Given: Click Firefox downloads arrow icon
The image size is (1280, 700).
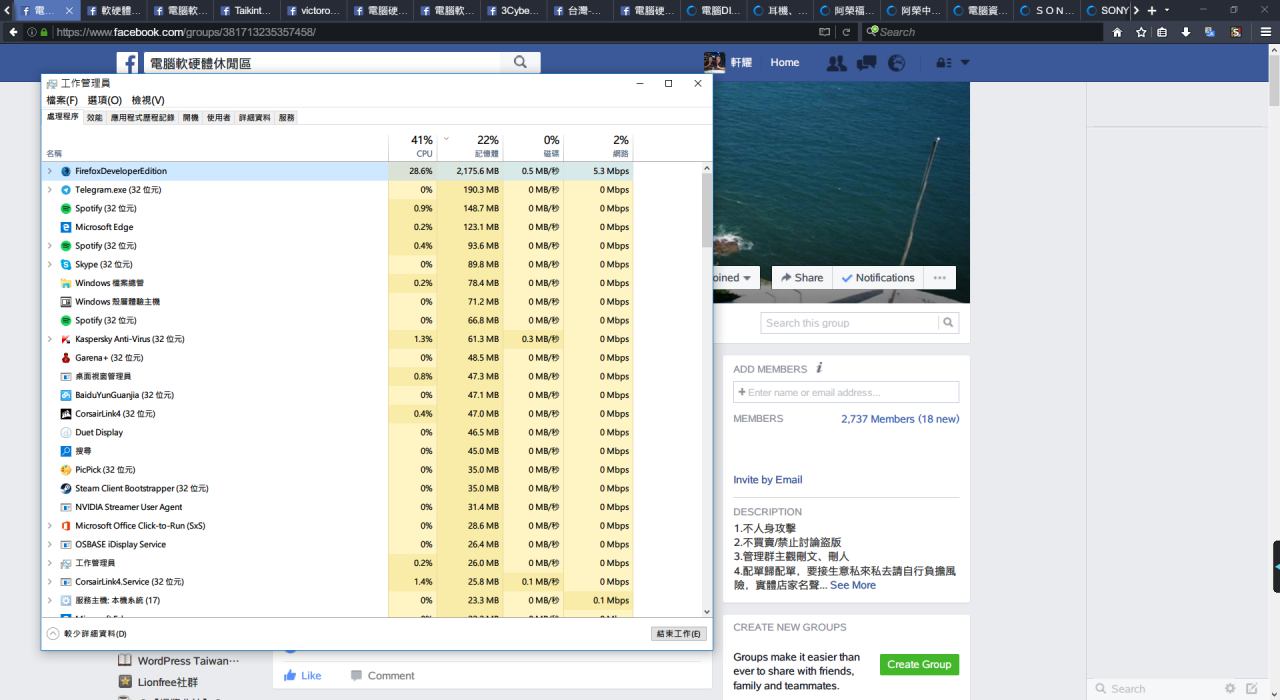Looking at the screenshot, I should click(x=1185, y=32).
